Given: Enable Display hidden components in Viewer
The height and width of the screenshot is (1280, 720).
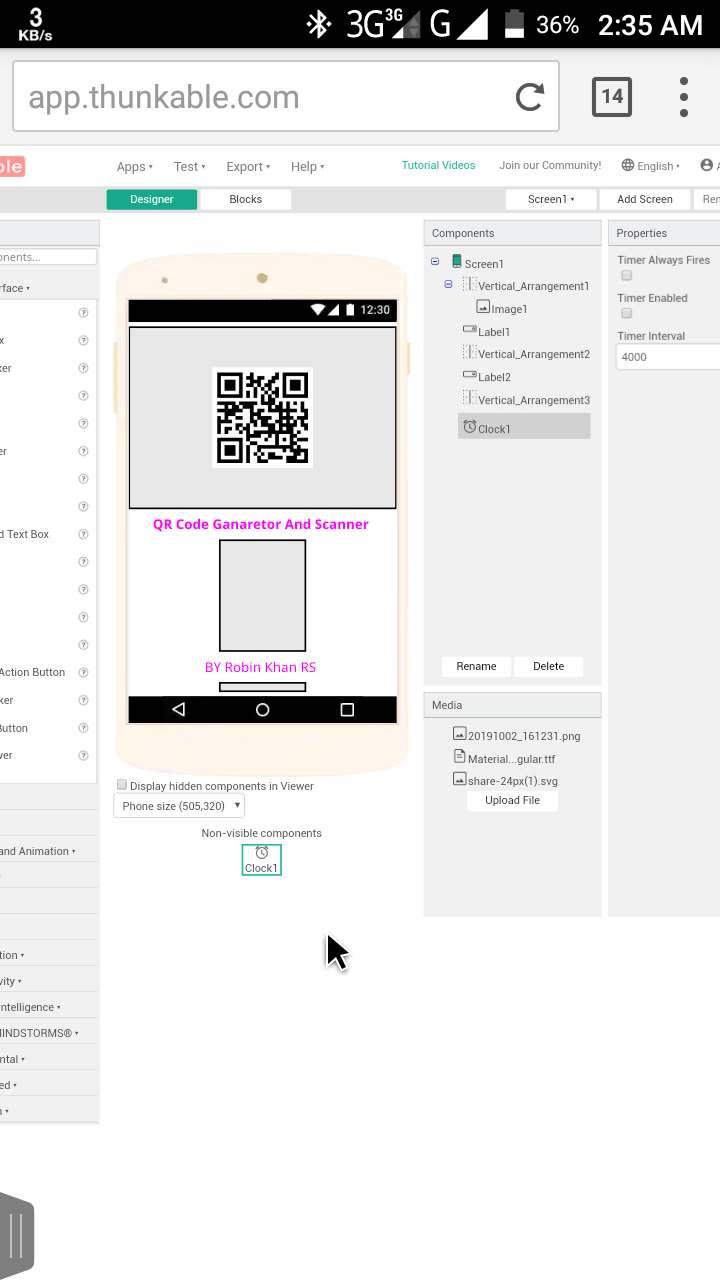Looking at the screenshot, I should 122,785.
